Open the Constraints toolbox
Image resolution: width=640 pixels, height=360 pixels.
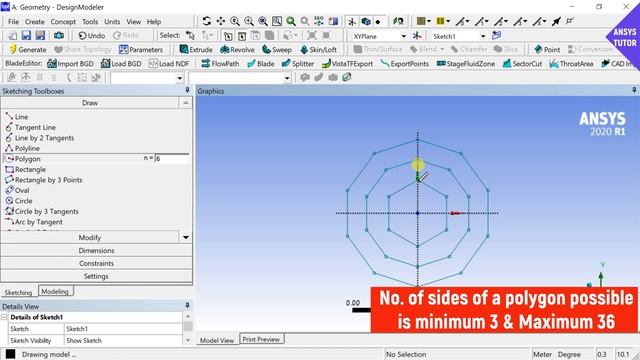click(x=96, y=263)
